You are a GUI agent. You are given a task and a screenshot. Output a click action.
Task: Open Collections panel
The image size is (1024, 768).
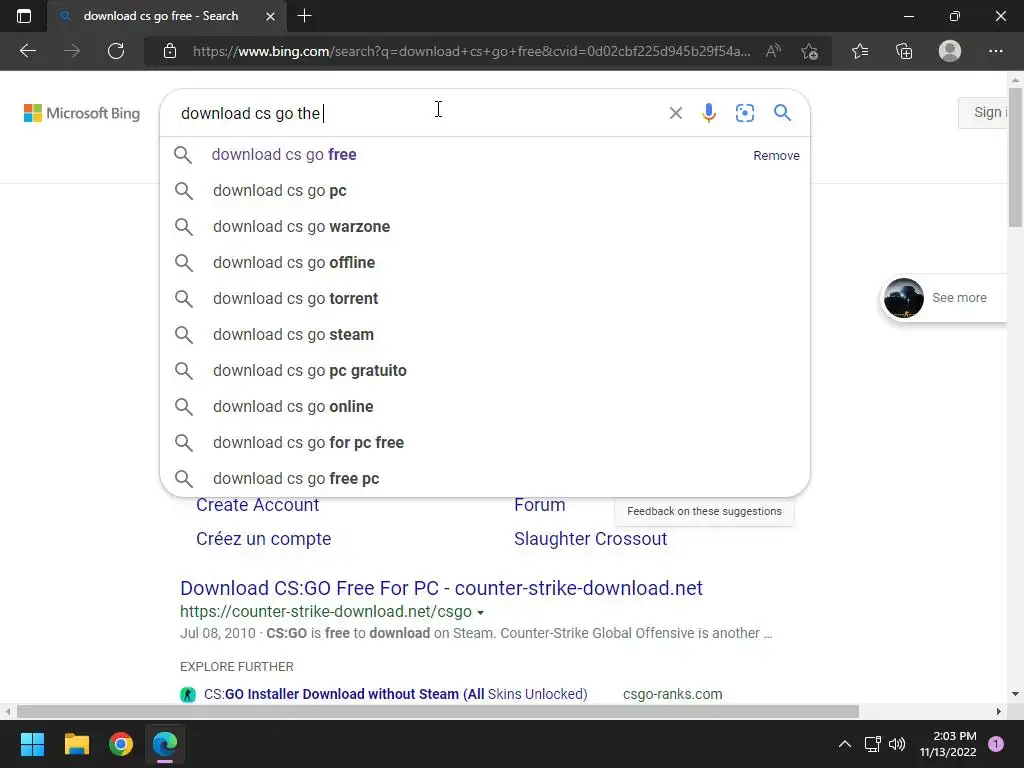click(904, 51)
